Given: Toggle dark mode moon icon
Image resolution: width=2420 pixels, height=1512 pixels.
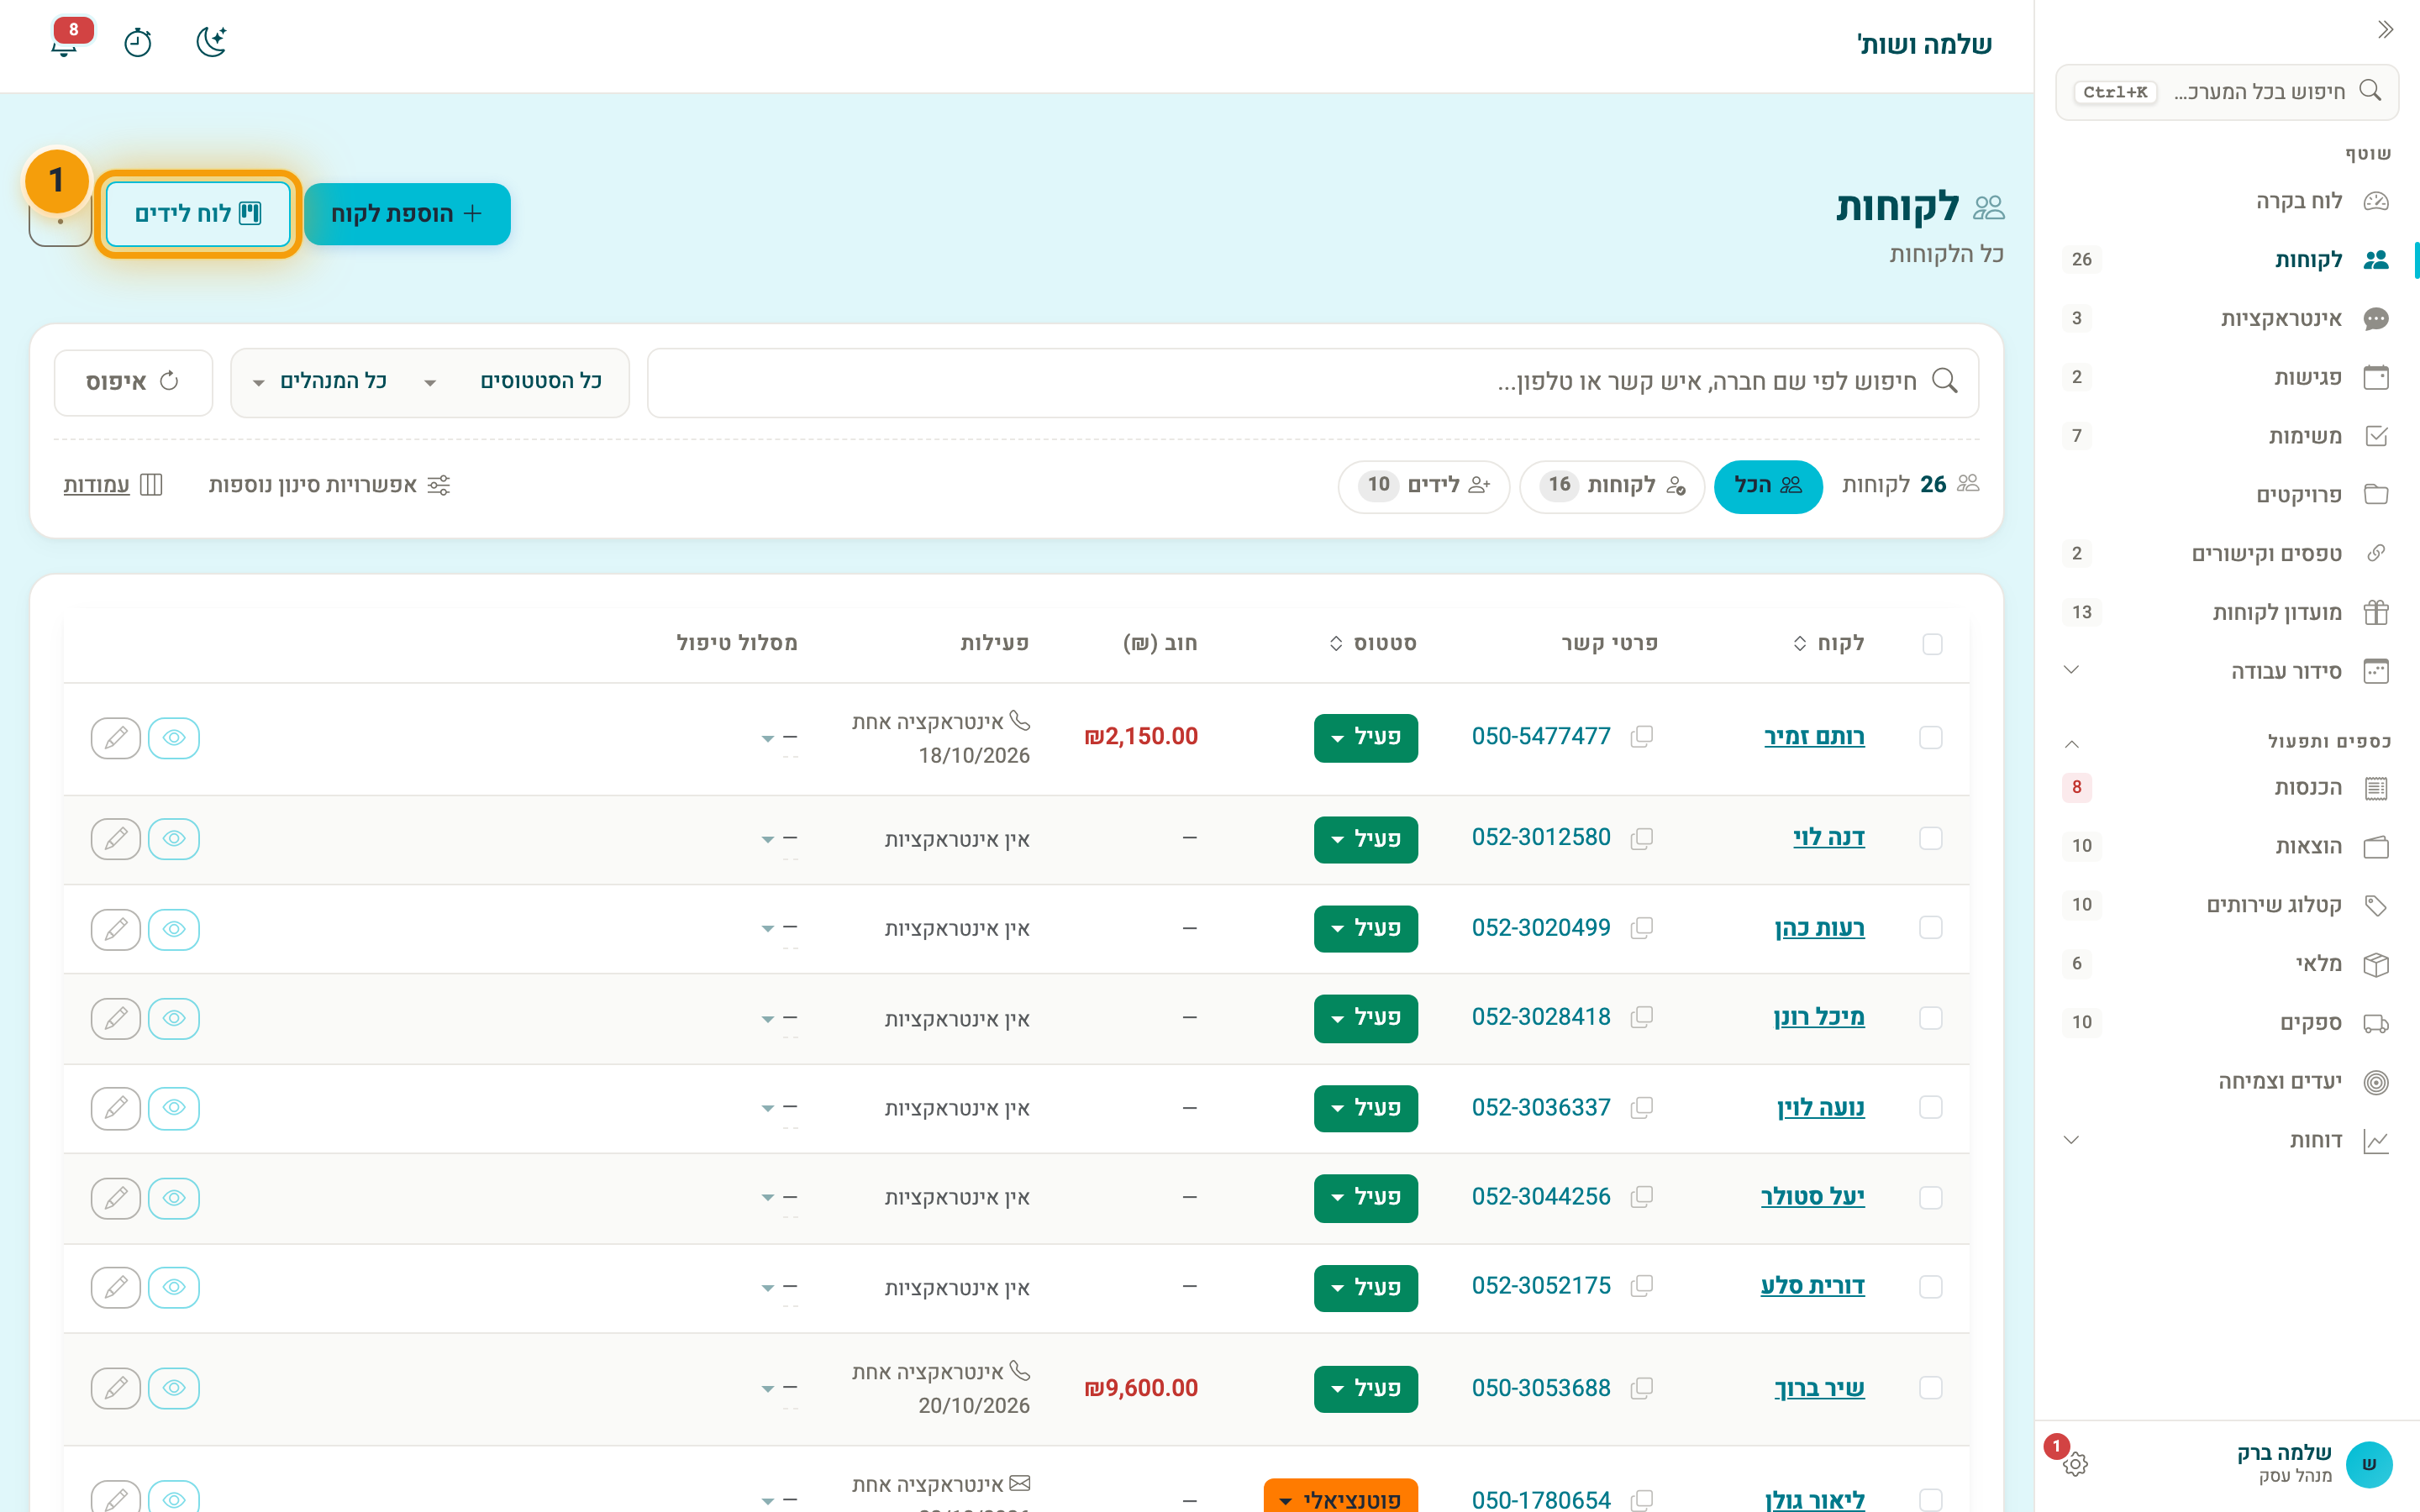Looking at the screenshot, I should tap(211, 42).
